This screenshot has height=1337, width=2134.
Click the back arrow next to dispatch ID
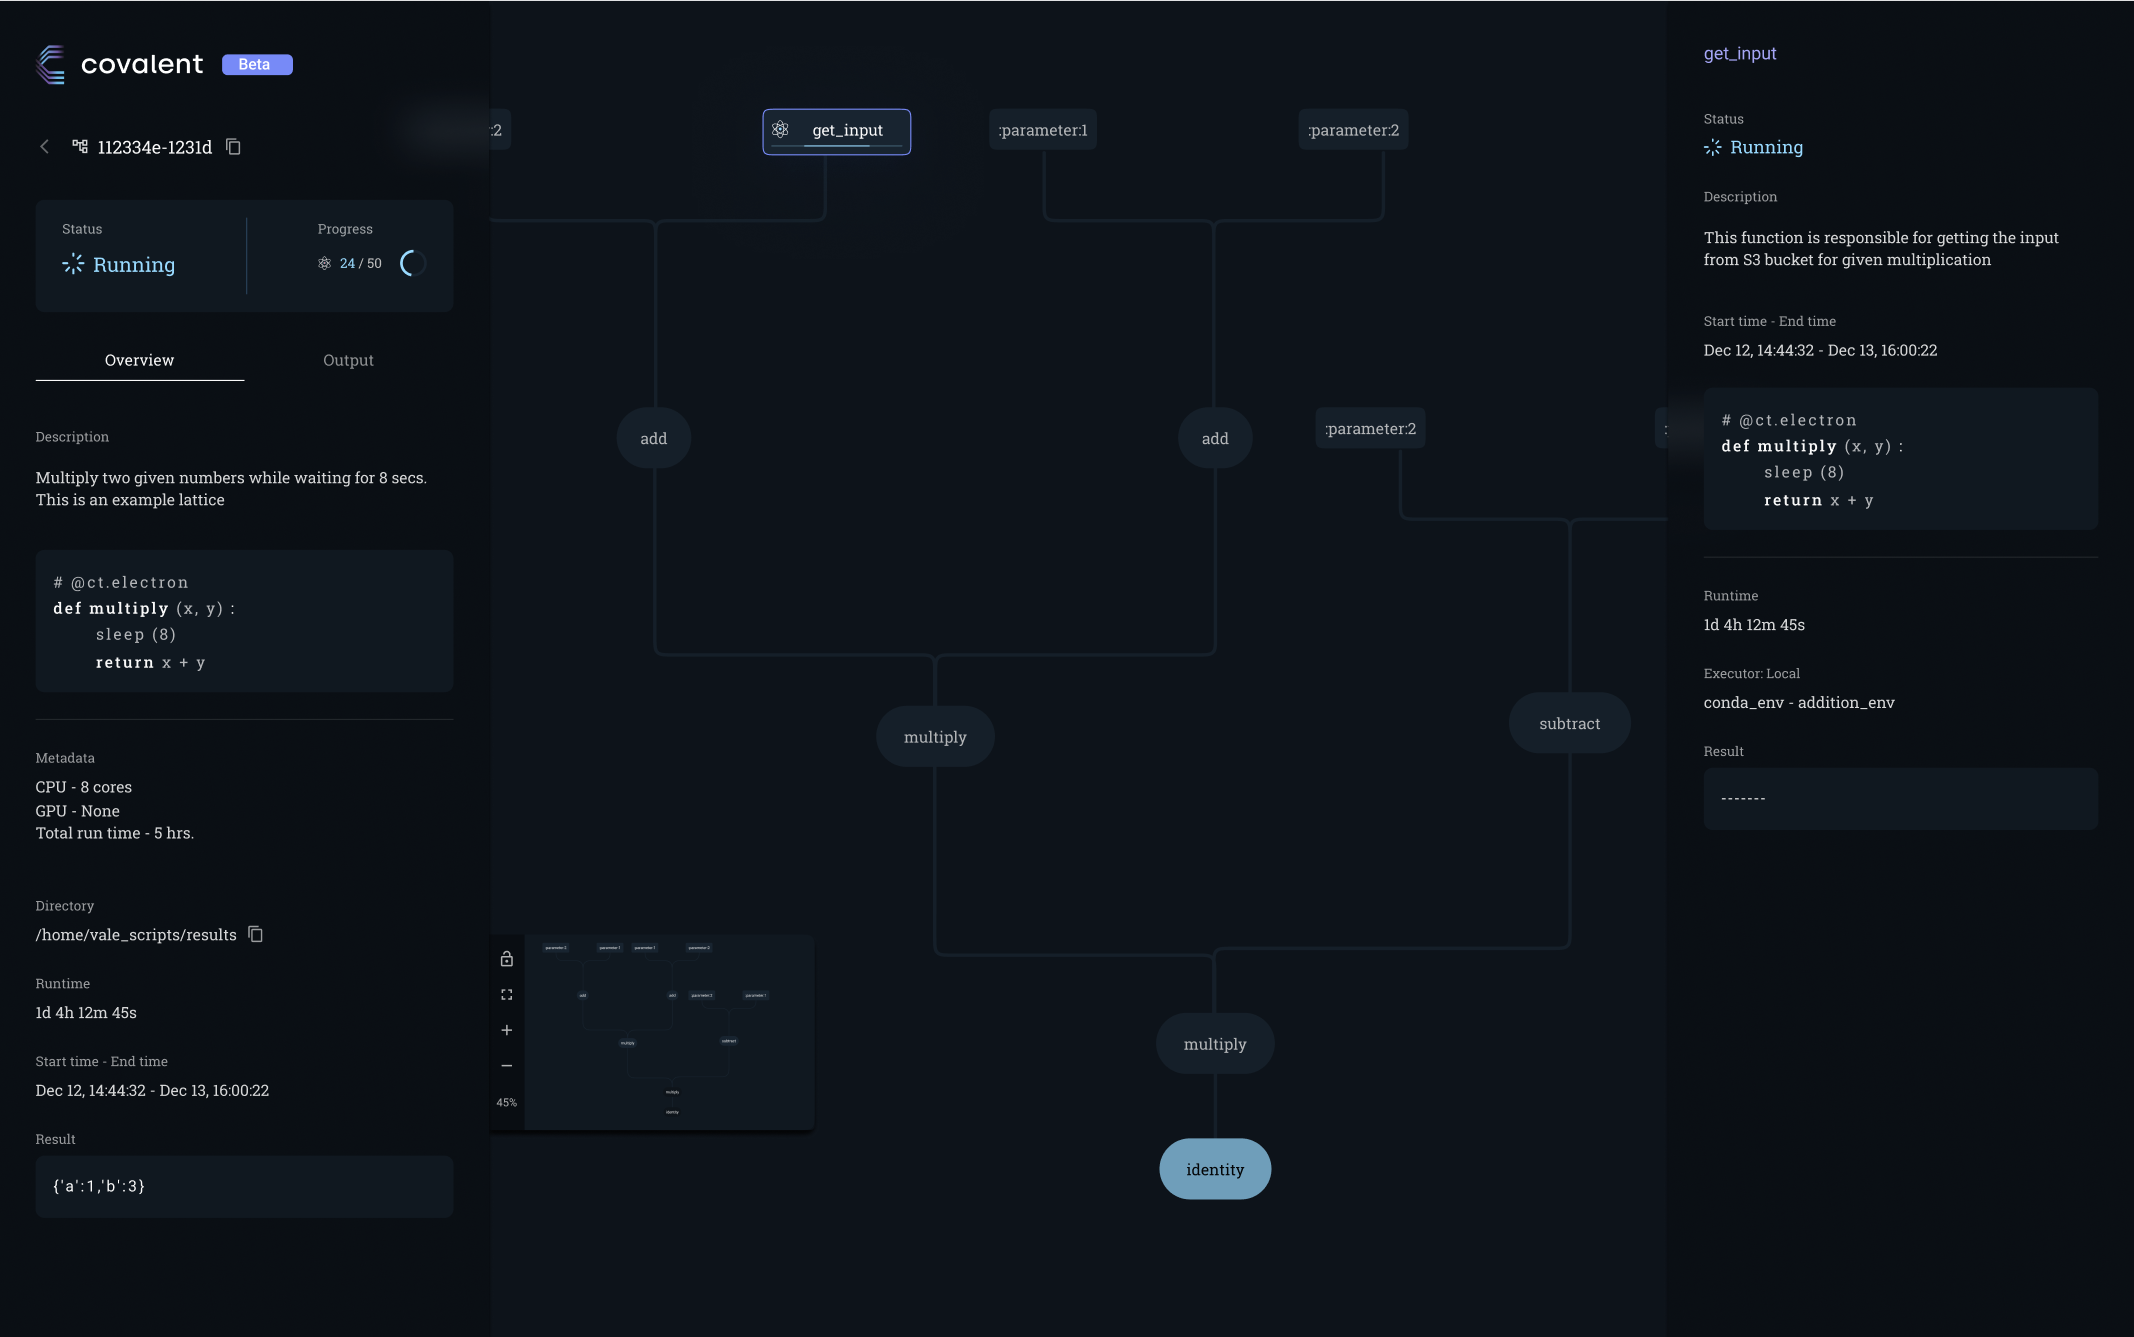[44, 147]
